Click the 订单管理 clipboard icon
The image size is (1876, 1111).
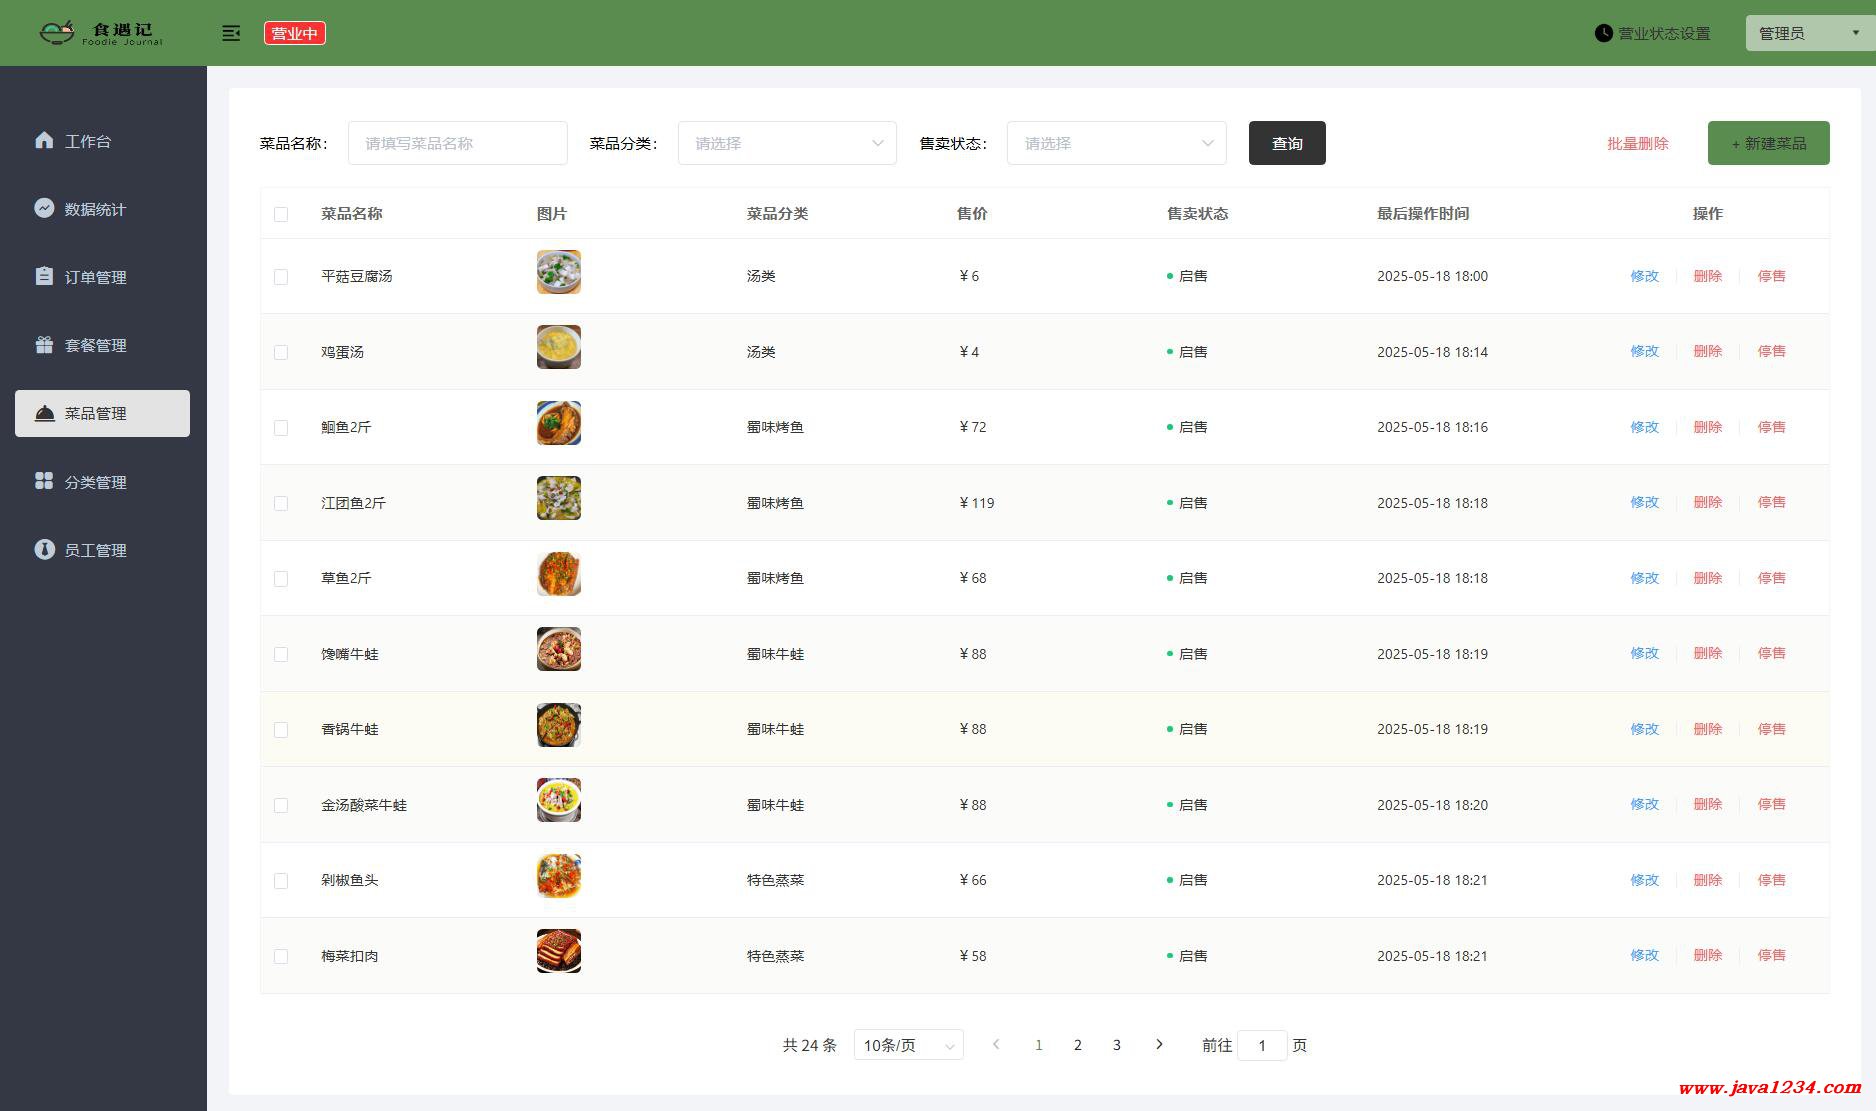[x=44, y=276]
